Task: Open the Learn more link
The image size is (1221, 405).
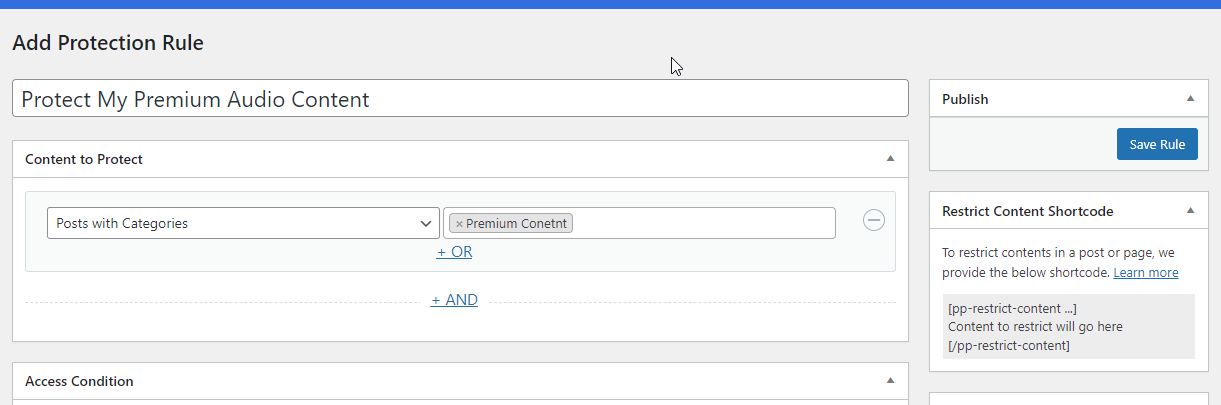Action: click(1146, 273)
